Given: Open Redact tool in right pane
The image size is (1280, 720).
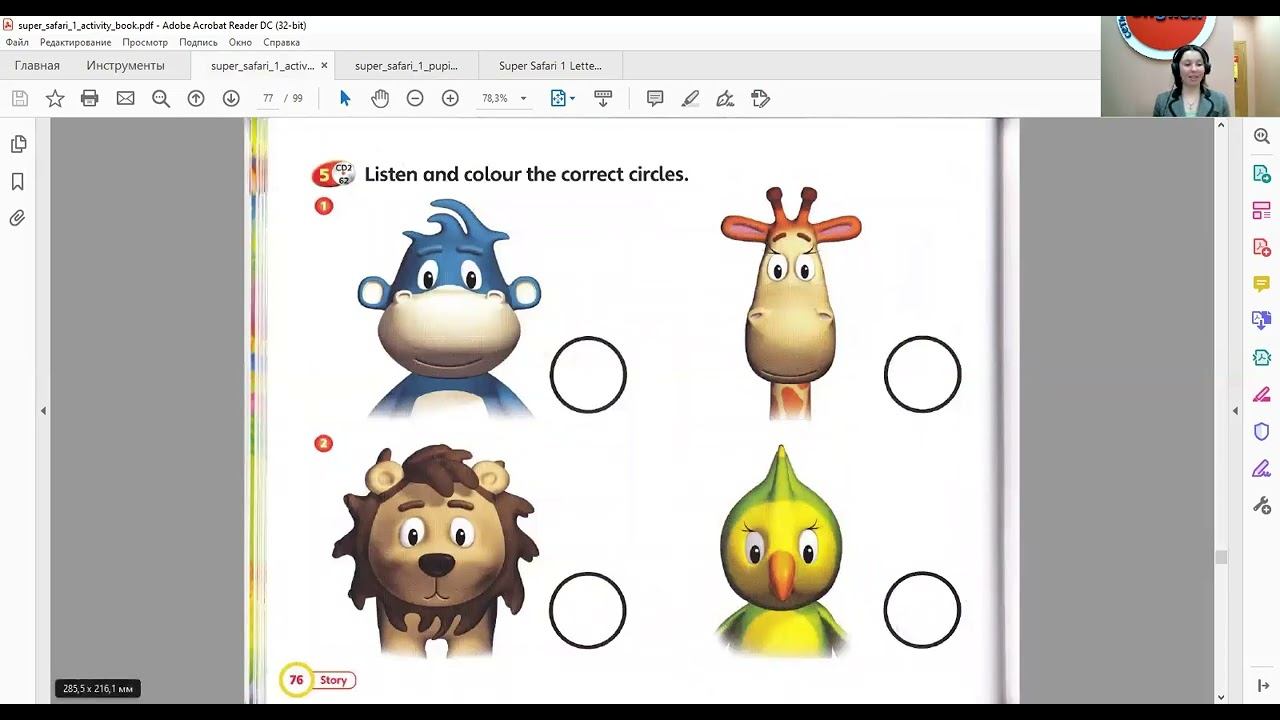Looking at the screenshot, I should 1262,394.
